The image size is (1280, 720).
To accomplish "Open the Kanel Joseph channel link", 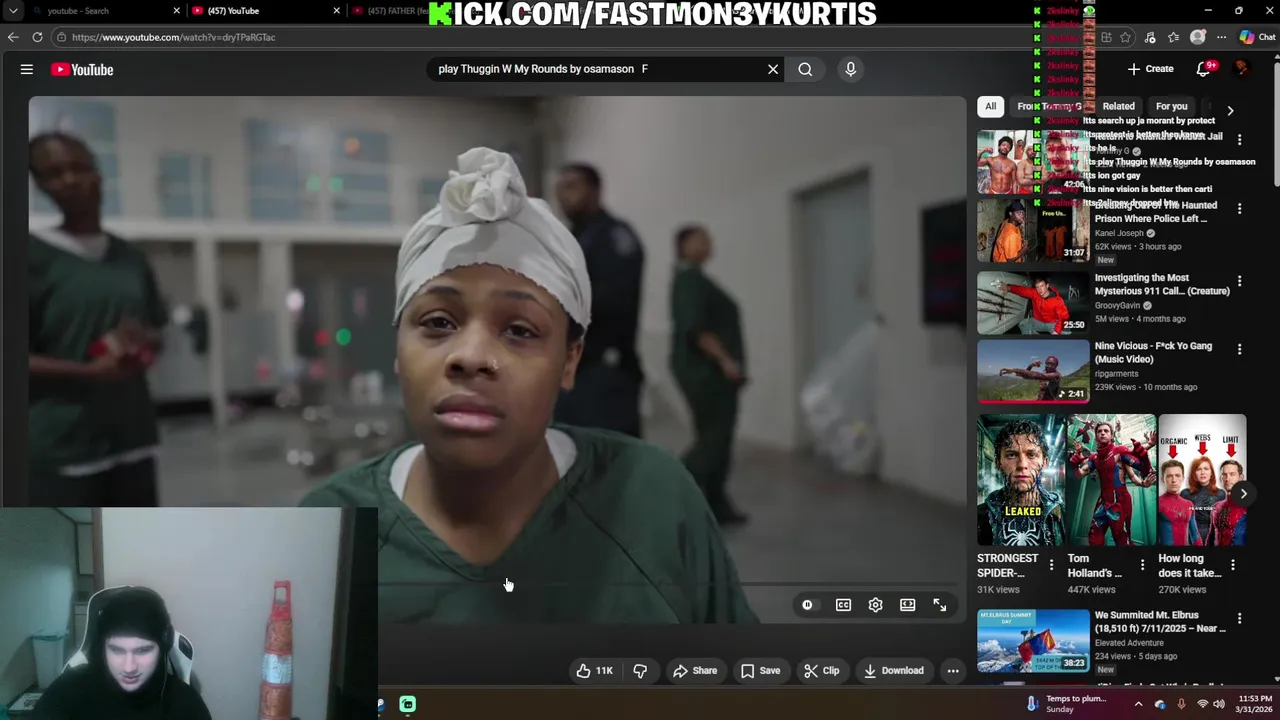I will (x=1119, y=233).
